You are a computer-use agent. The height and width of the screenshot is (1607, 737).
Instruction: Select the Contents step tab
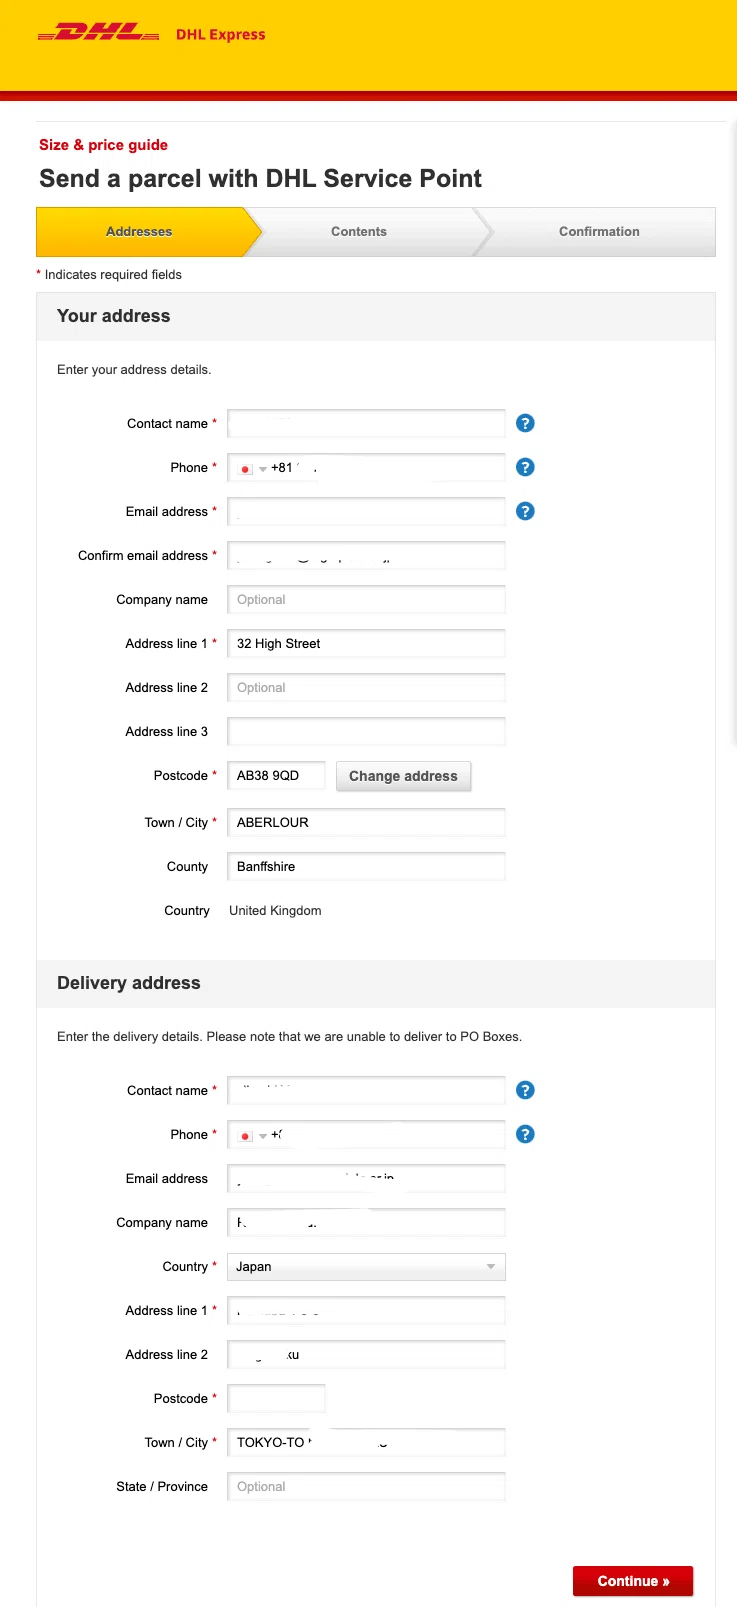(359, 231)
